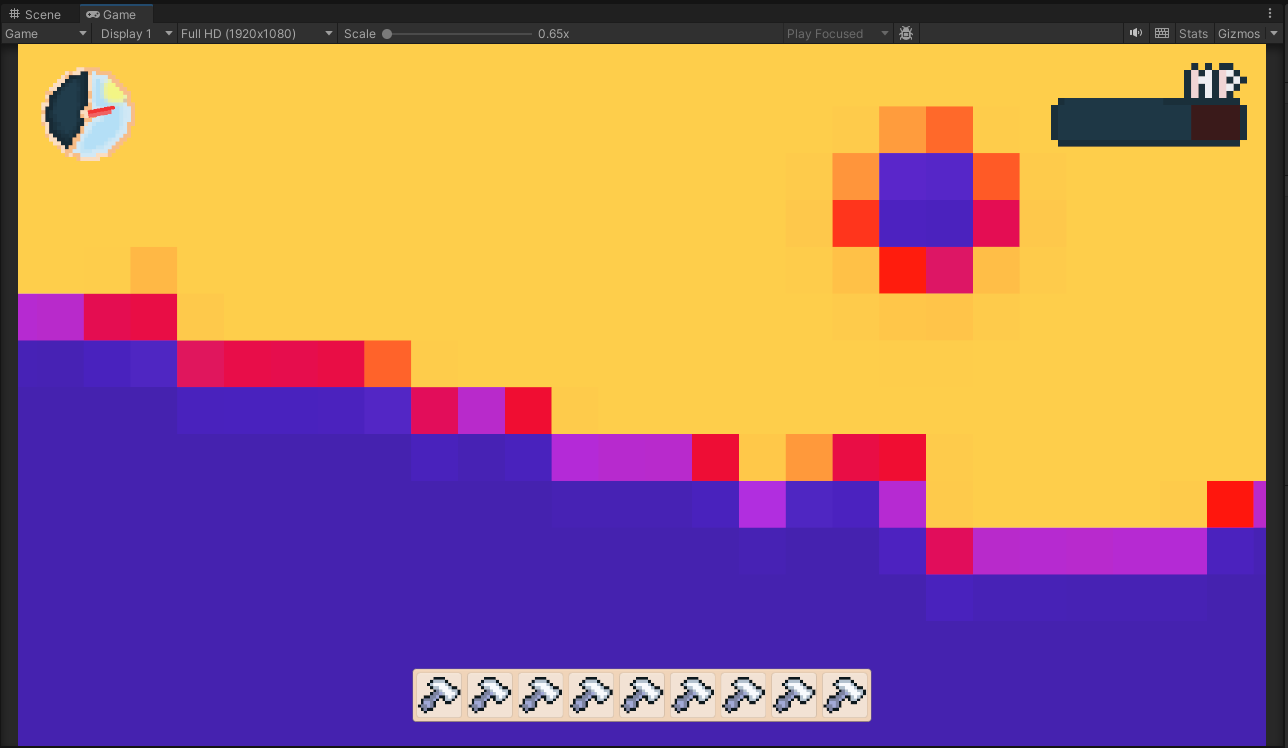The height and width of the screenshot is (748, 1288).
Task: Toggle the Stats overlay
Action: coord(1193,33)
